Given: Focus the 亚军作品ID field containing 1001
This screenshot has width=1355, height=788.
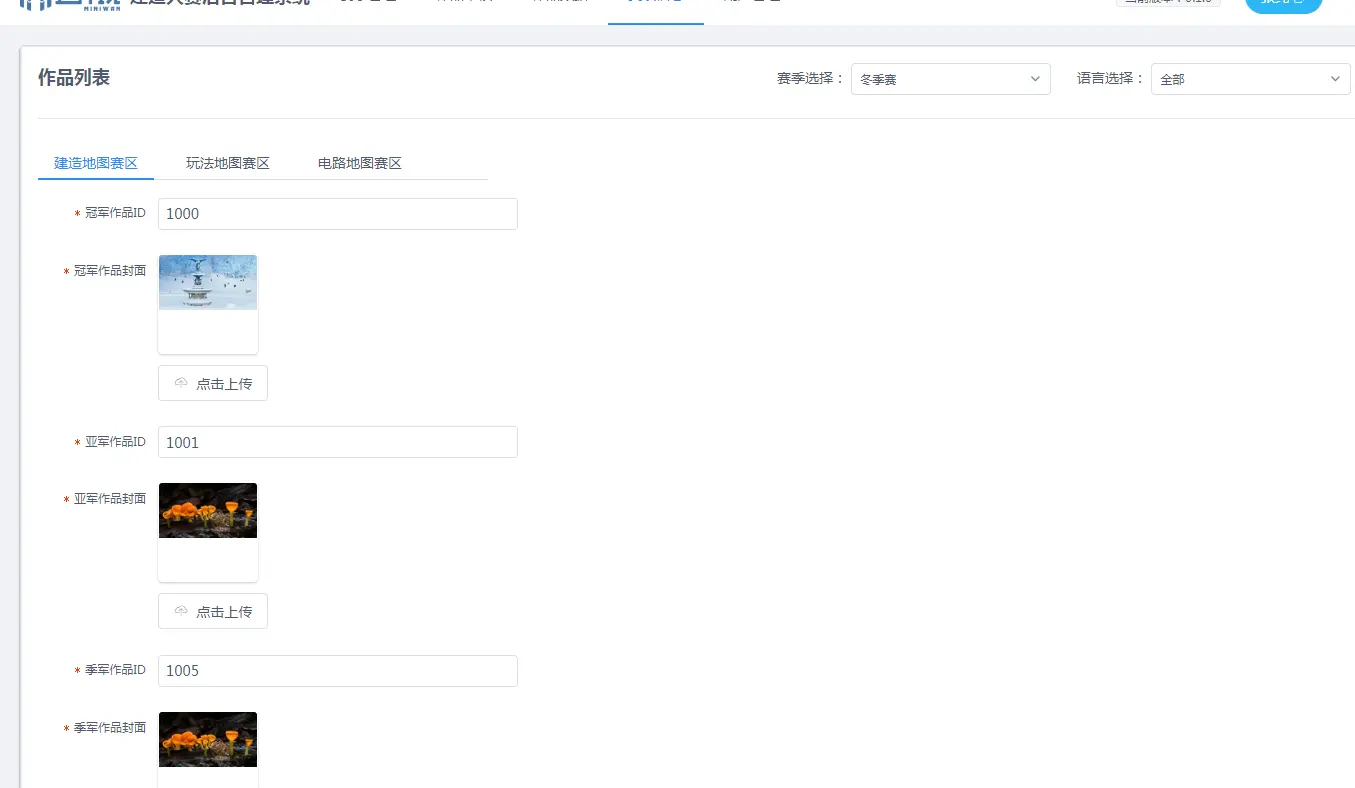Looking at the screenshot, I should click(338, 442).
